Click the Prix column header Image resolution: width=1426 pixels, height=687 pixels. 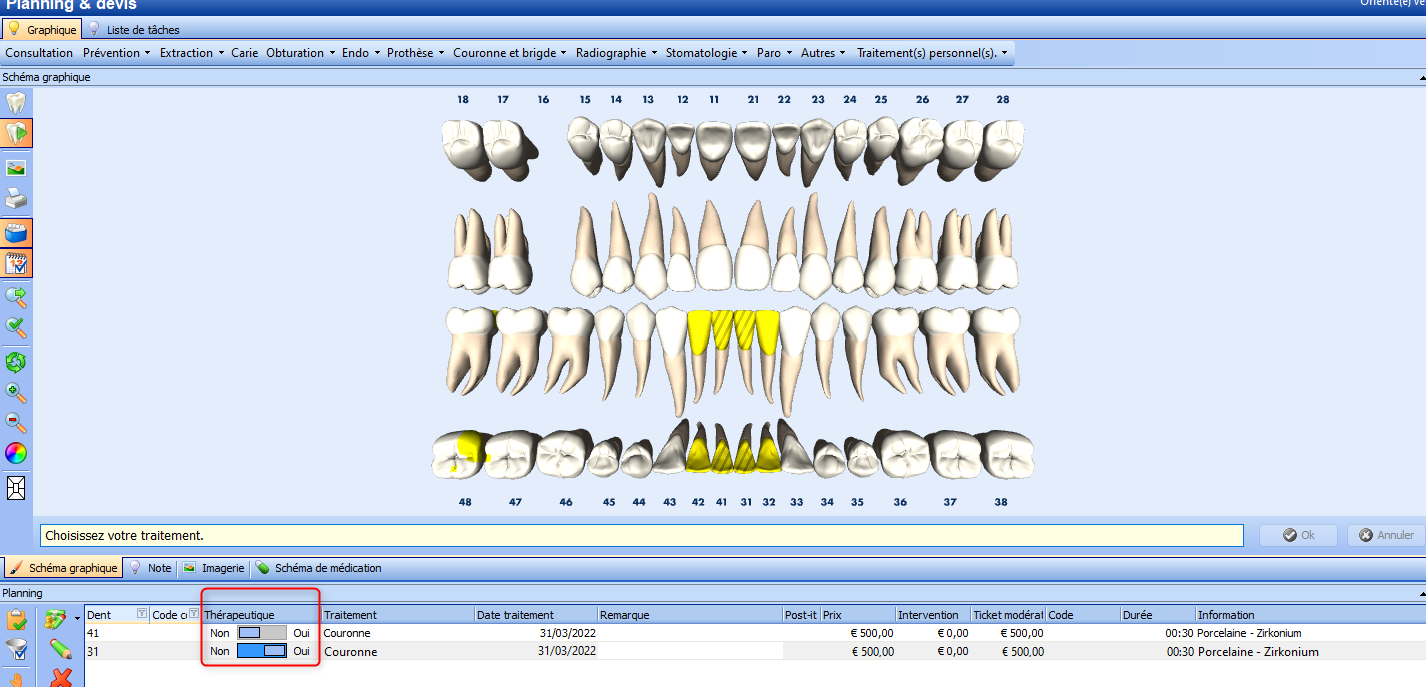point(858,615)
